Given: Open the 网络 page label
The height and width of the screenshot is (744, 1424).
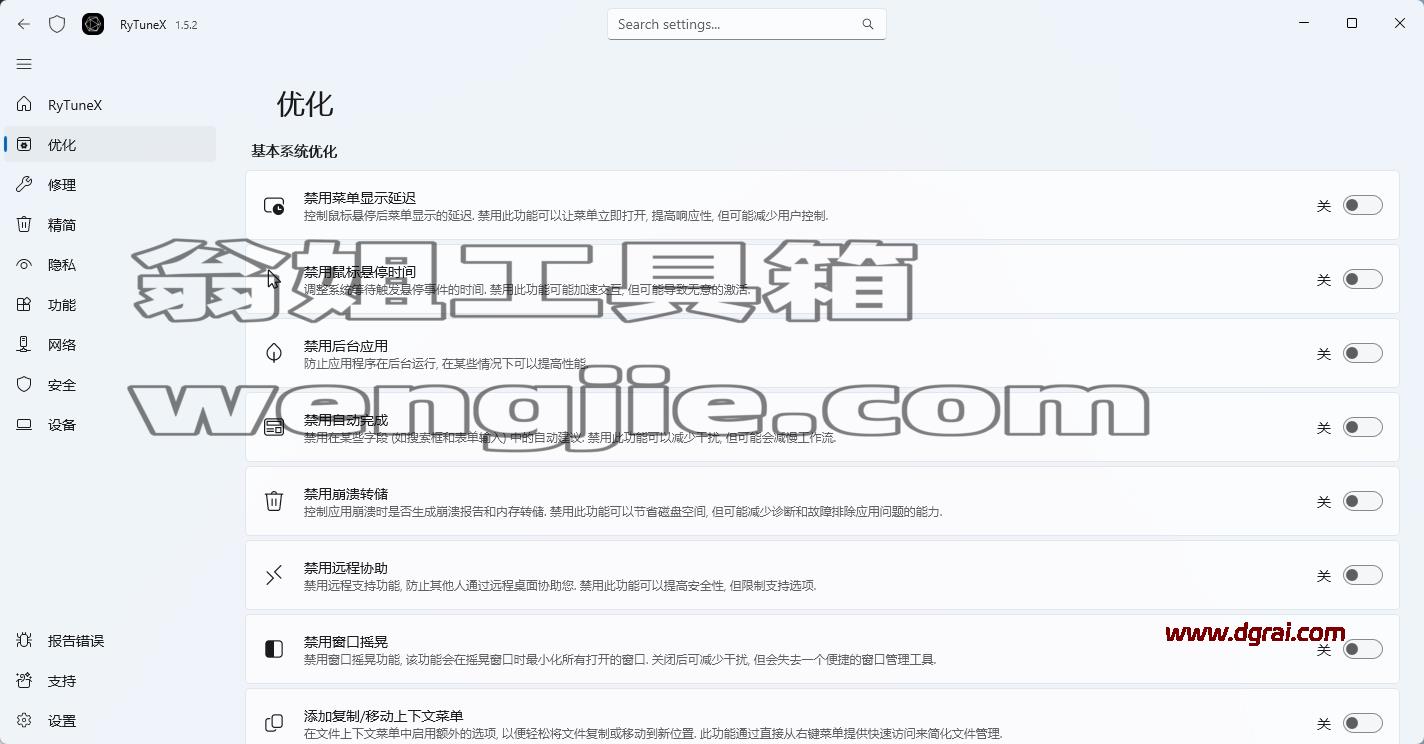Looking at the screenshot, I should (x=62, y=345).
